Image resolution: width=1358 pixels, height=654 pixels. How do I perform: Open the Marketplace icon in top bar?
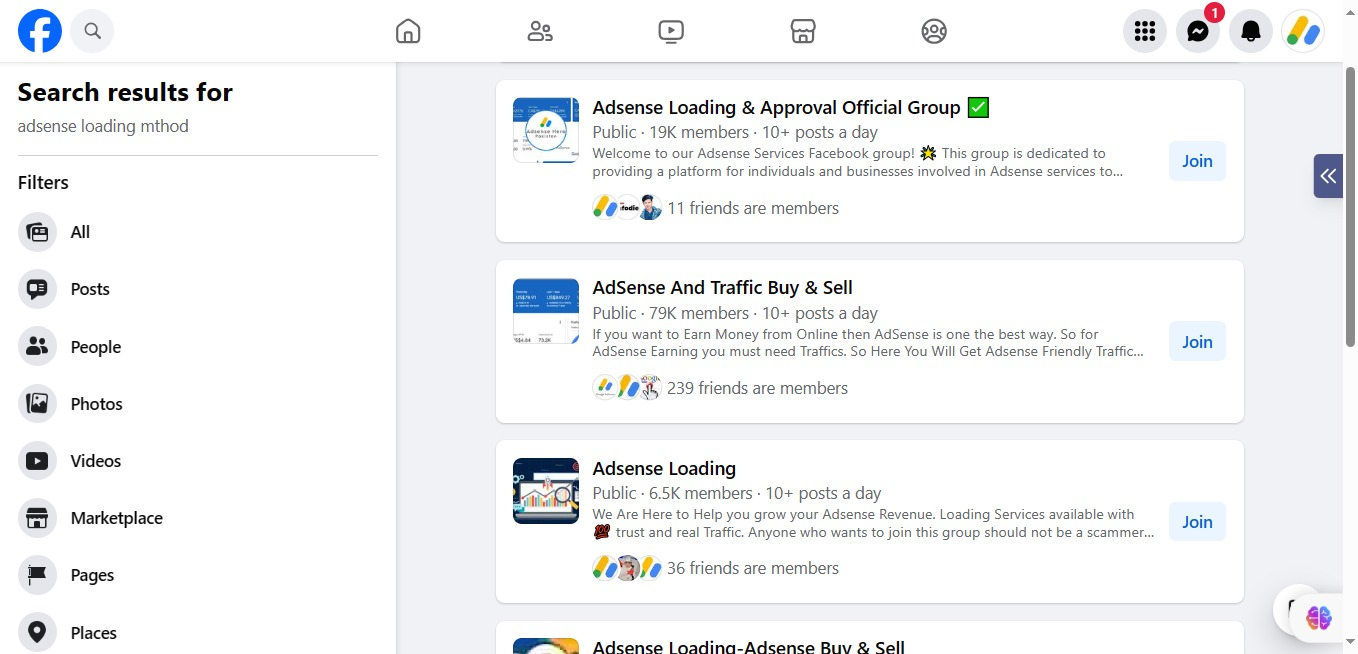pyautogui.click(x=803, y=32)
